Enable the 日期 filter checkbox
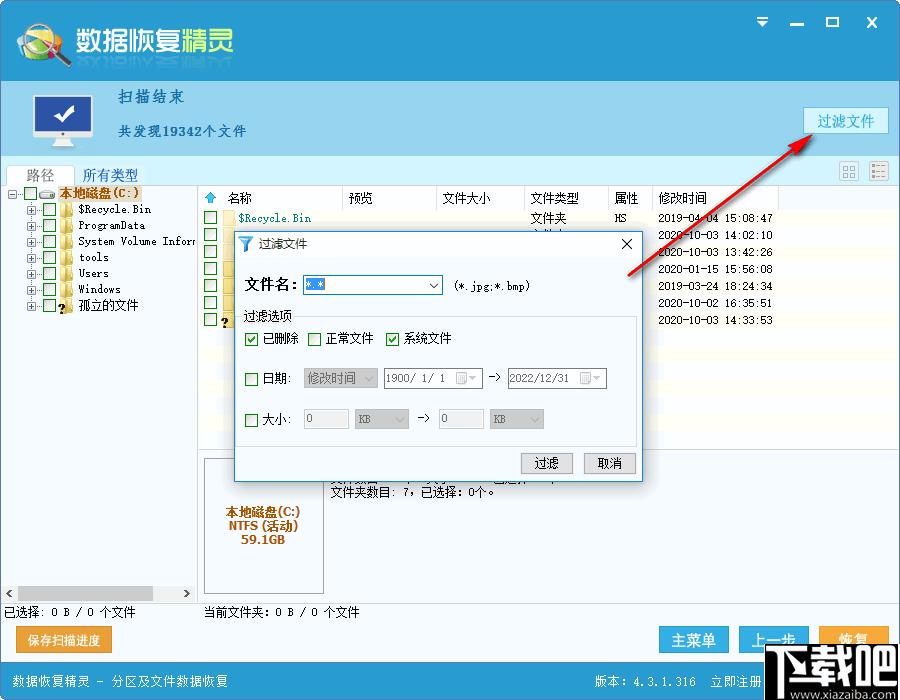The image size is (900, 700). (x=252, y=379)
